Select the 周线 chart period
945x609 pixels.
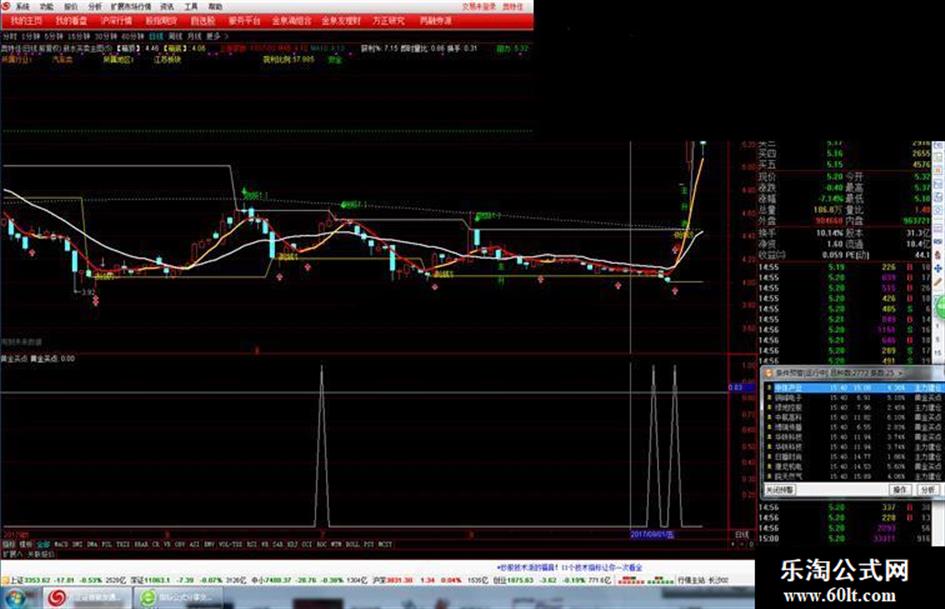pos(175,36)
